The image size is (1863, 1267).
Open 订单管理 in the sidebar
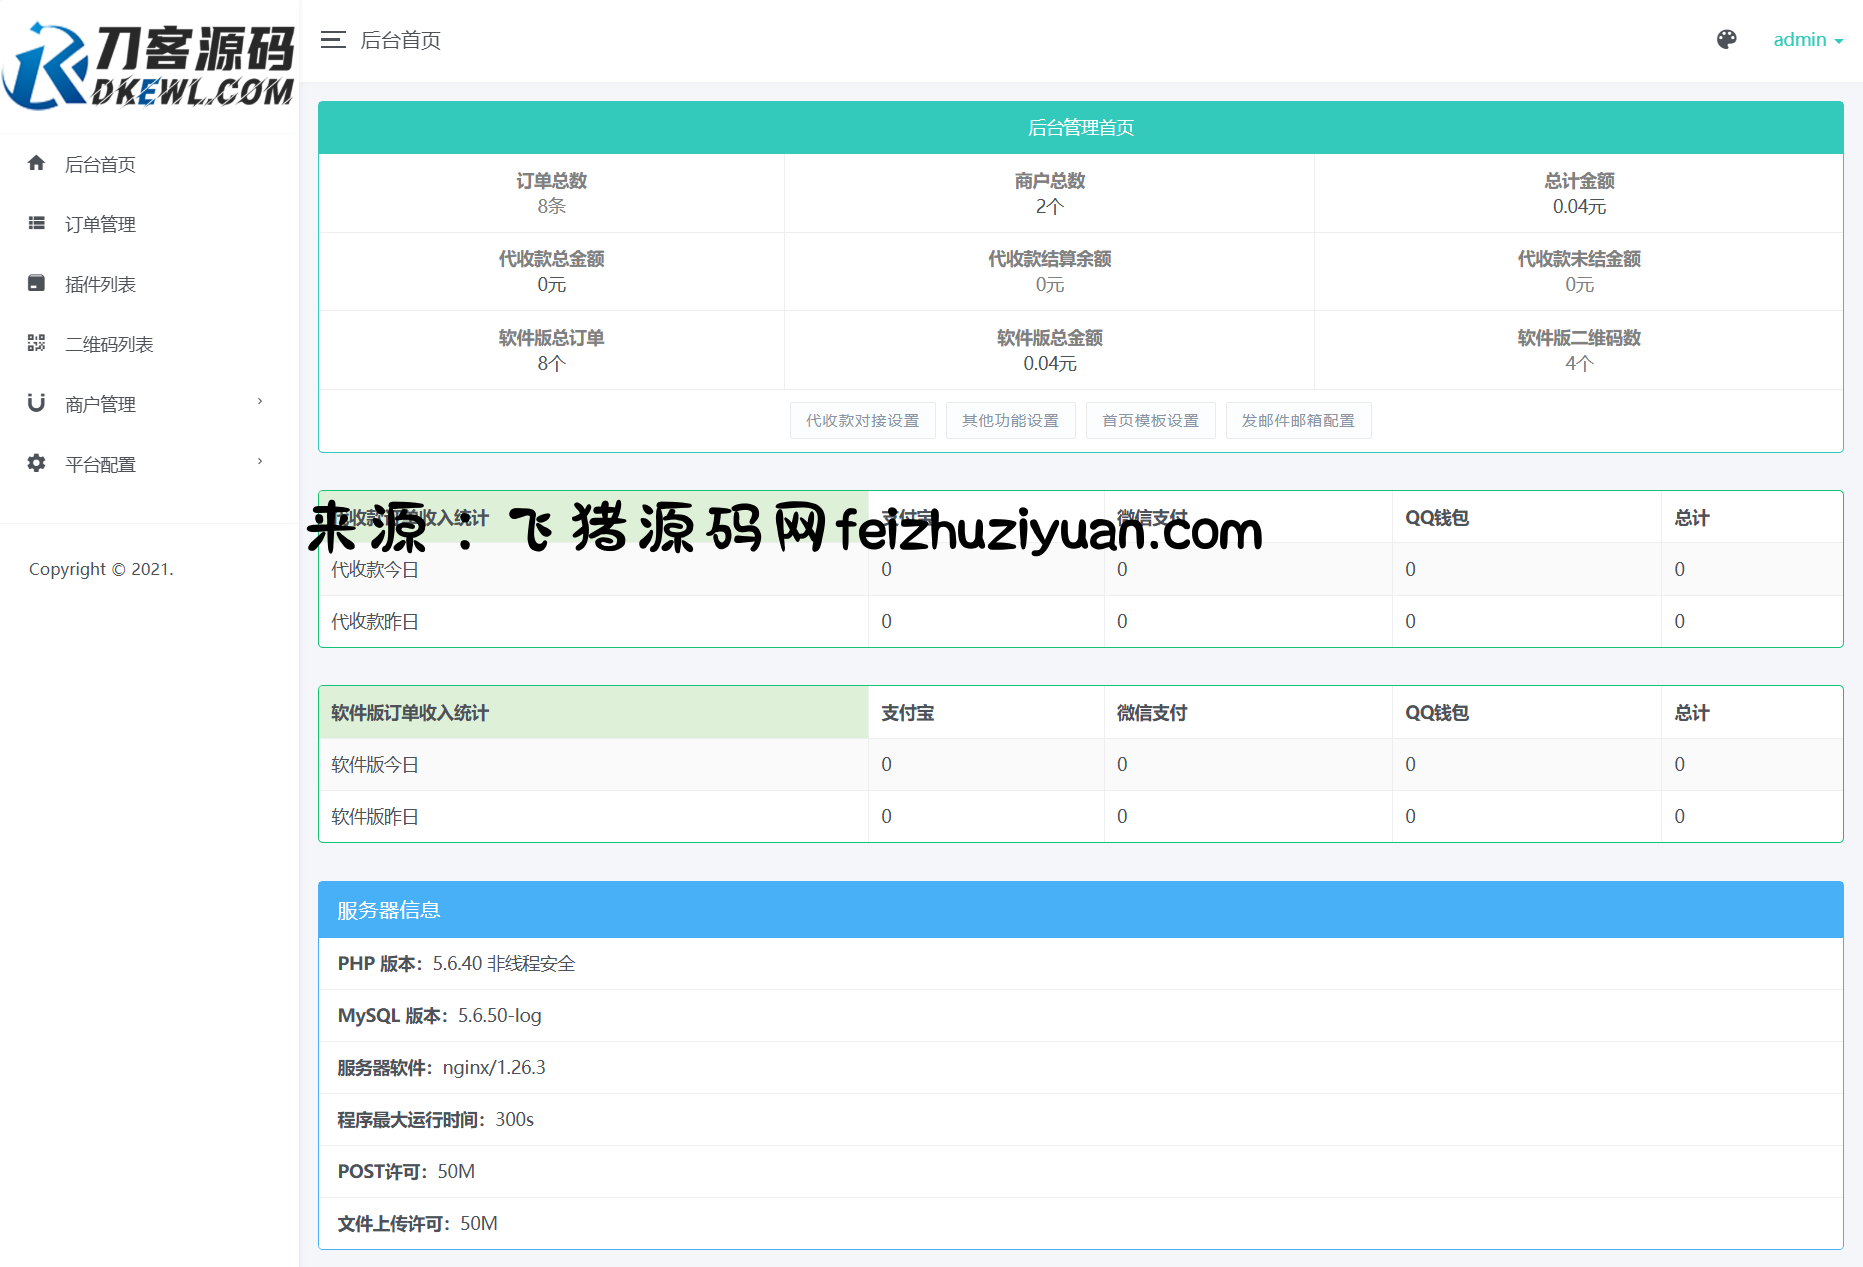tap(100, 225)
